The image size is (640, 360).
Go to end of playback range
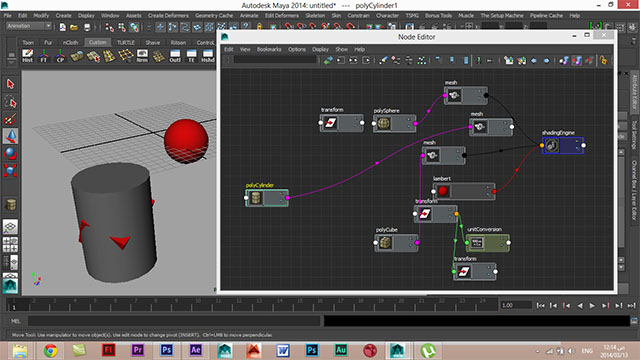pos(631,306)
